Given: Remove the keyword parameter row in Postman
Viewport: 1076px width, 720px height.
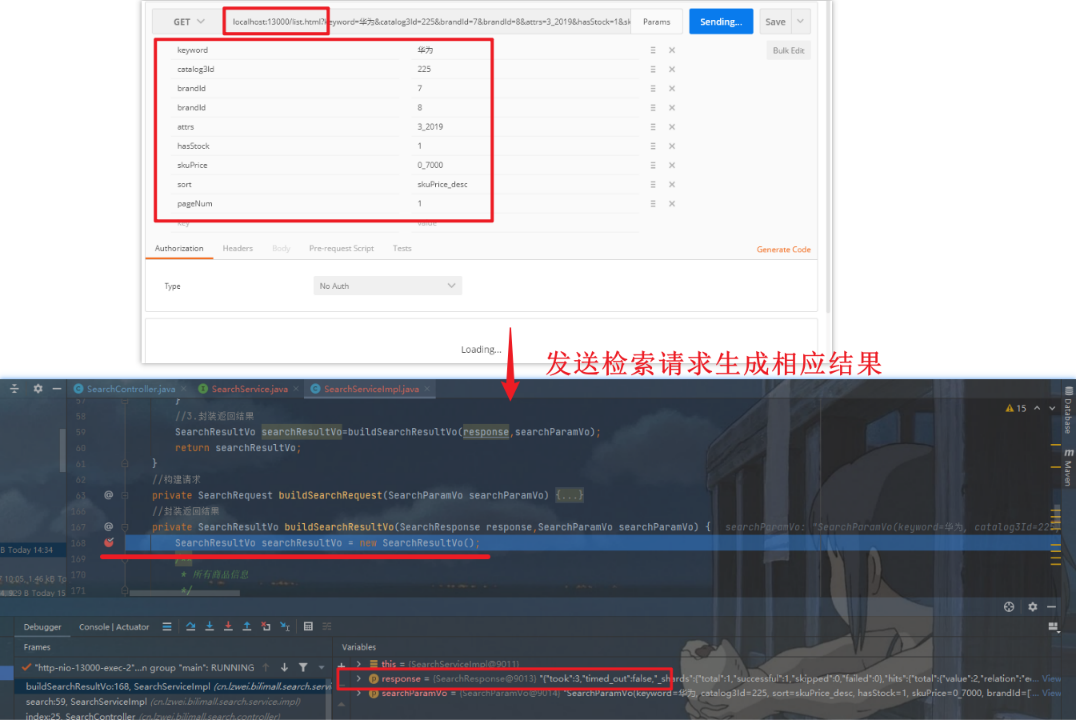Looking at the screenshot, I should tap(672, 50).
